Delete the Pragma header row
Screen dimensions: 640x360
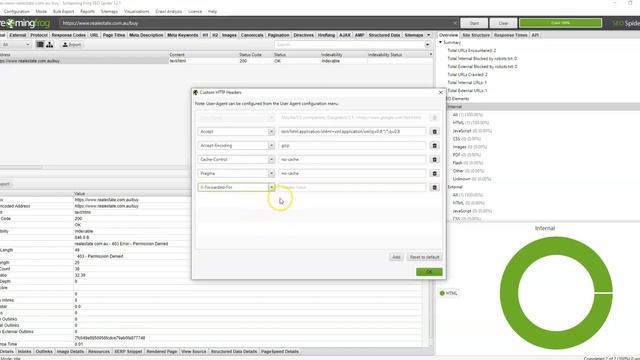(x=434, y=173)
